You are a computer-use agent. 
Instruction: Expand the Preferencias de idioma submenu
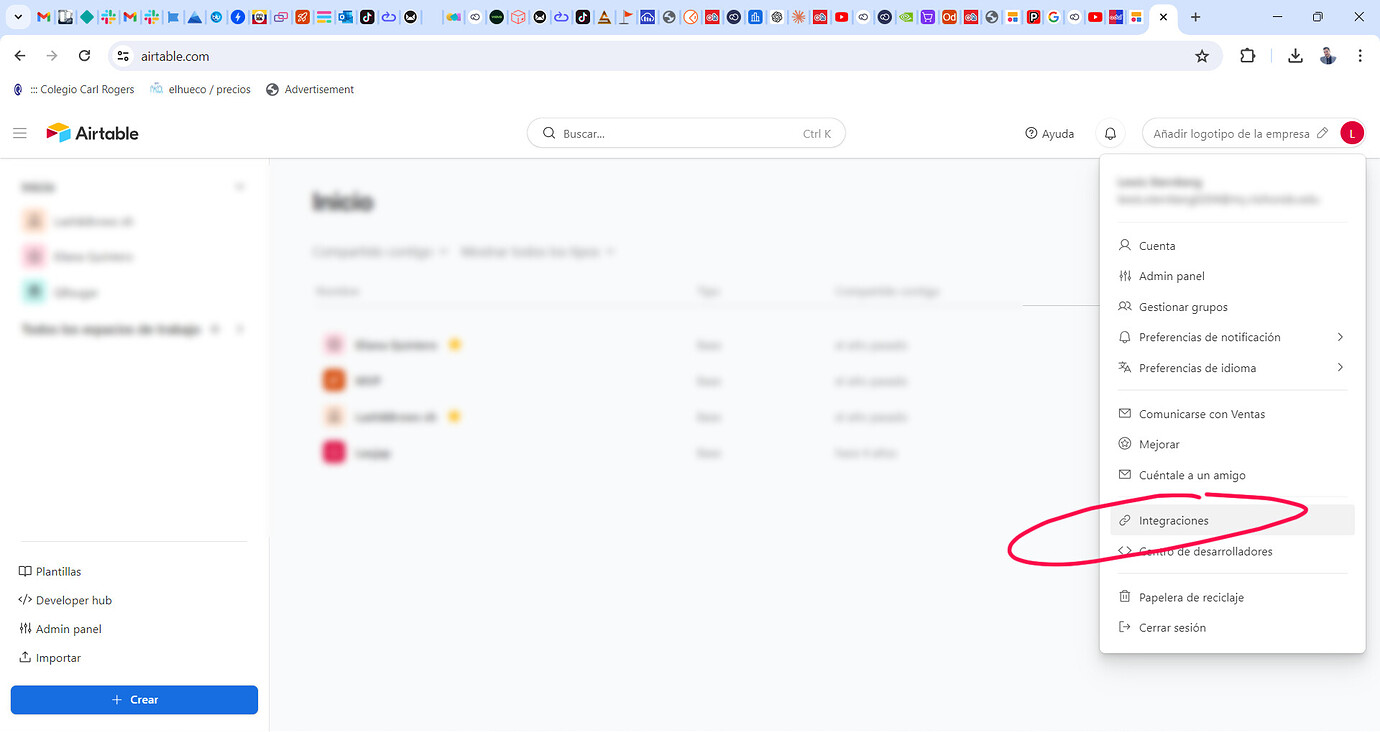coord(1340,368)
